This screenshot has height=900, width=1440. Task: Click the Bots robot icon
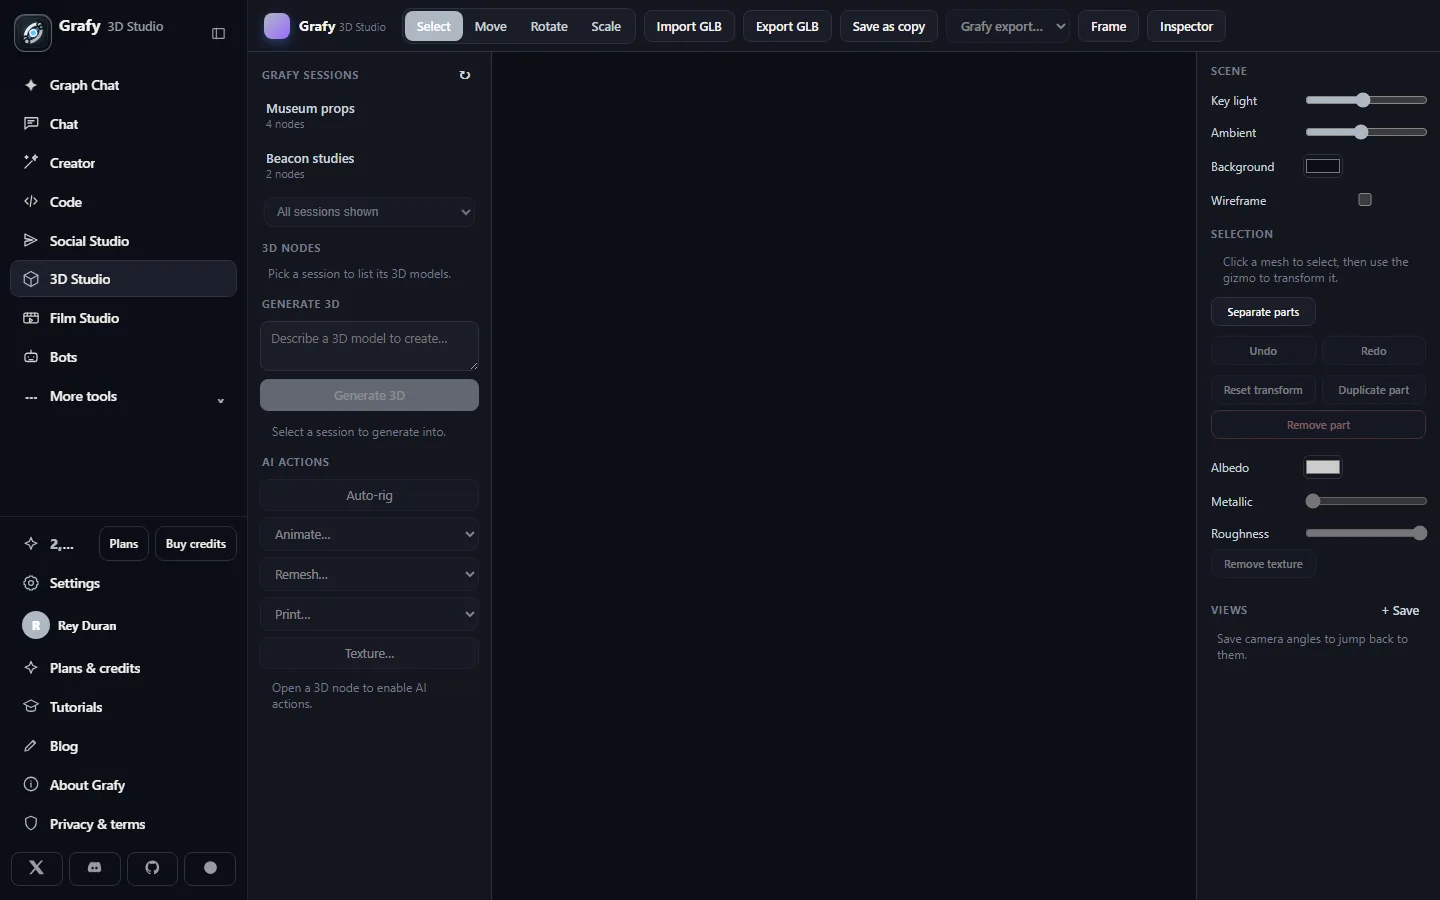click(x=31, y=357)
